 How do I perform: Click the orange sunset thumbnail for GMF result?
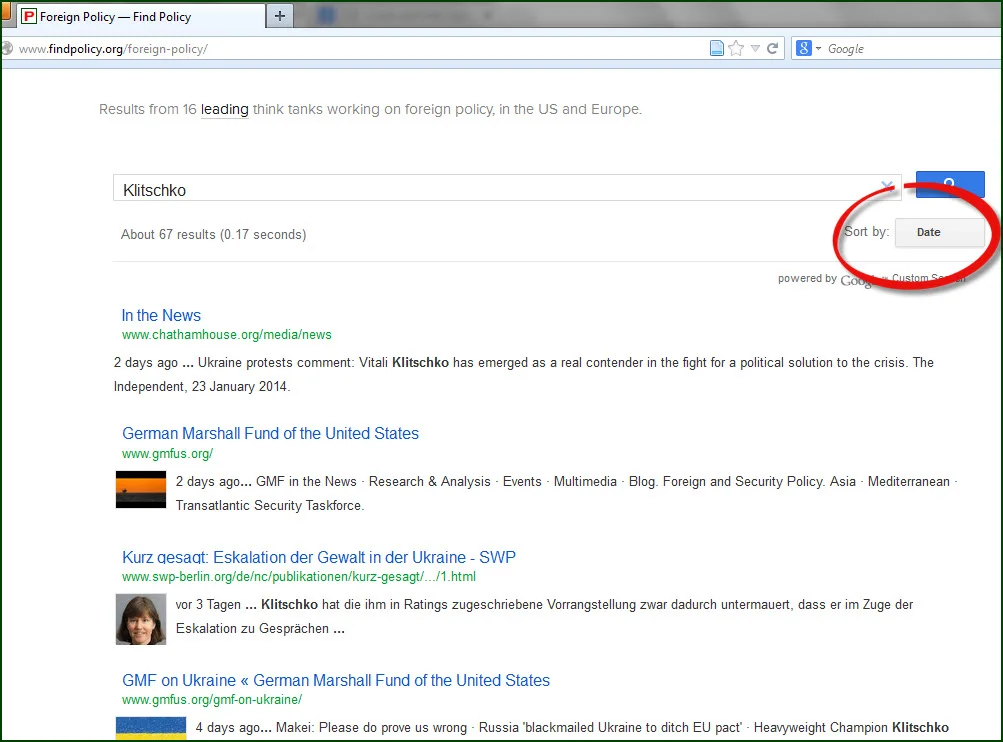141,489
